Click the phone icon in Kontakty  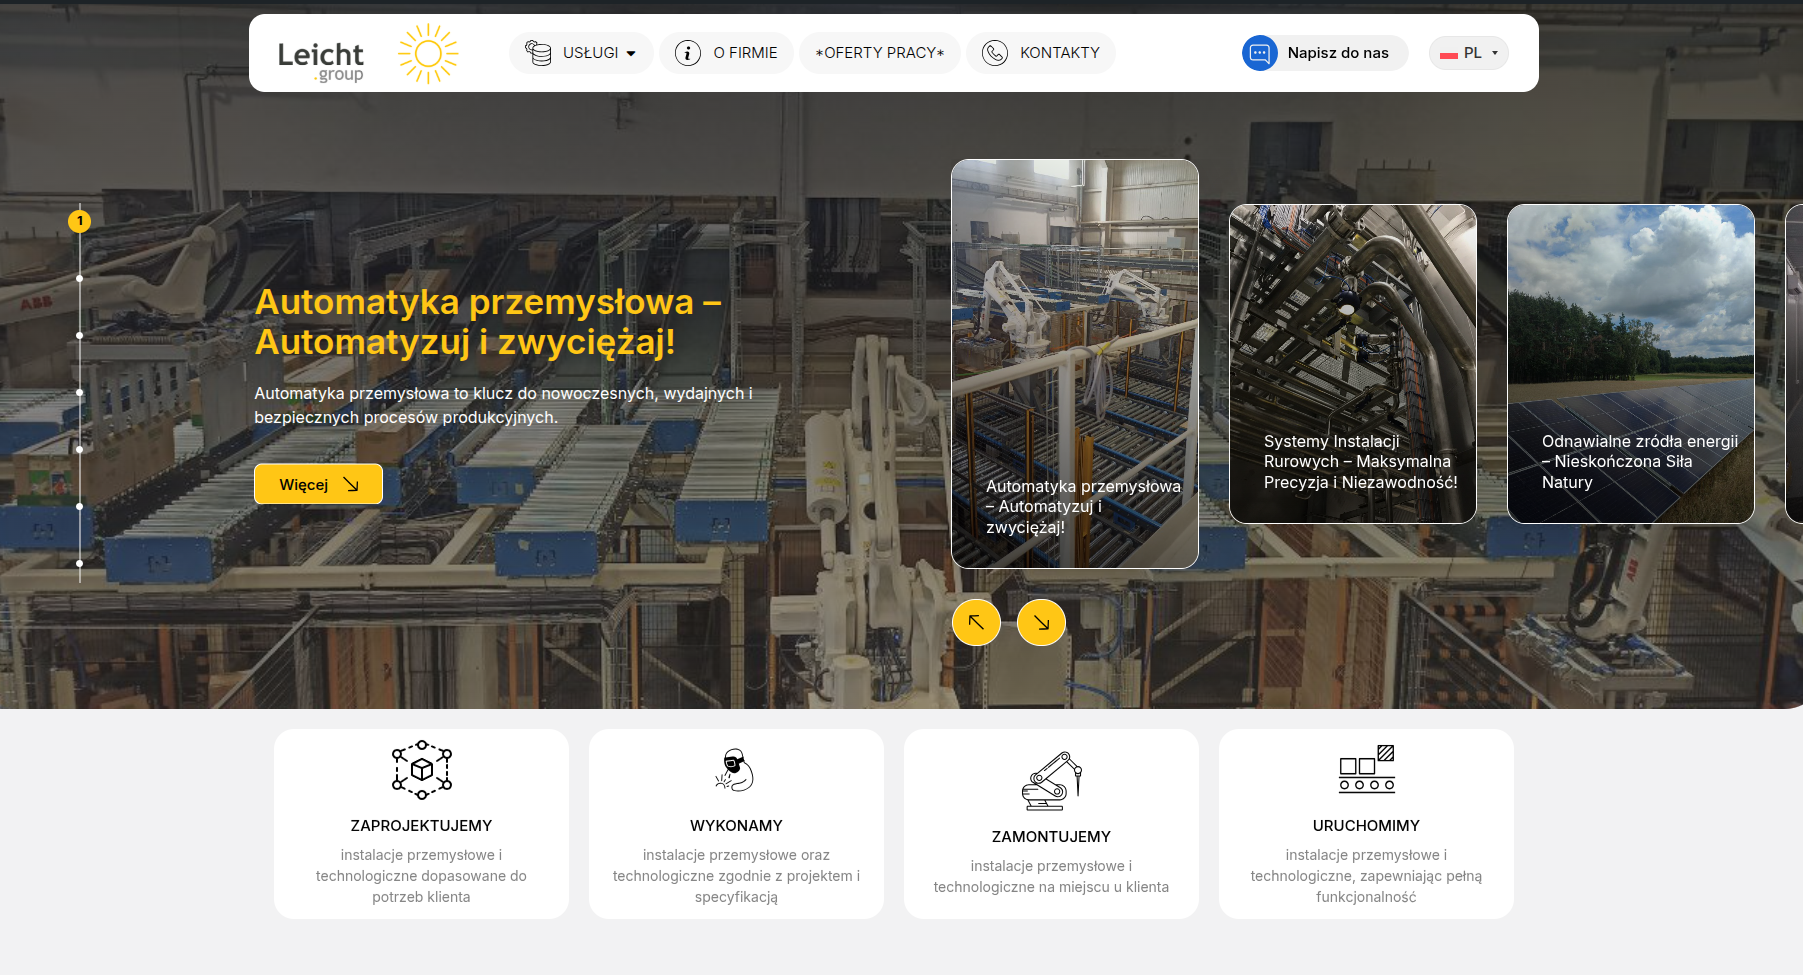pyautogui.click(x=994, y=53)
